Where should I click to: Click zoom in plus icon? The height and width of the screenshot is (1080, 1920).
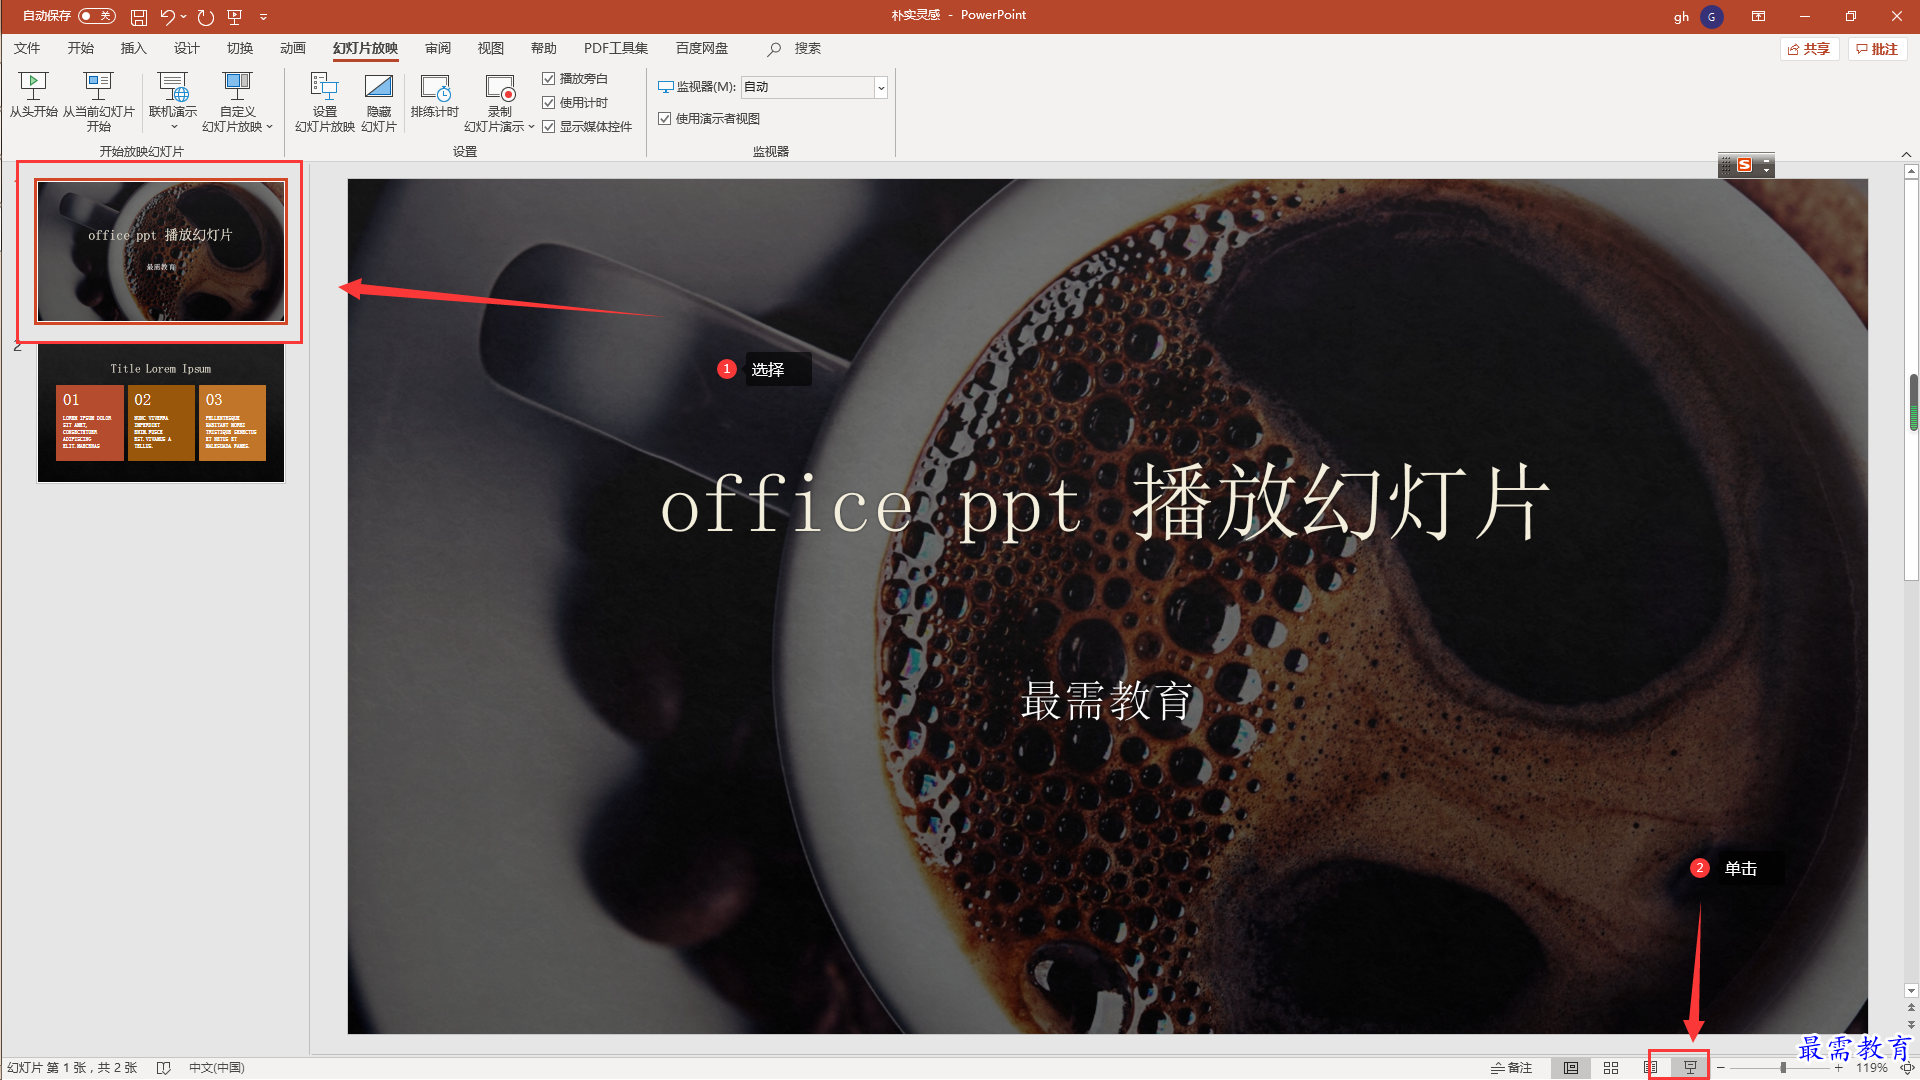point(1838,1068)
